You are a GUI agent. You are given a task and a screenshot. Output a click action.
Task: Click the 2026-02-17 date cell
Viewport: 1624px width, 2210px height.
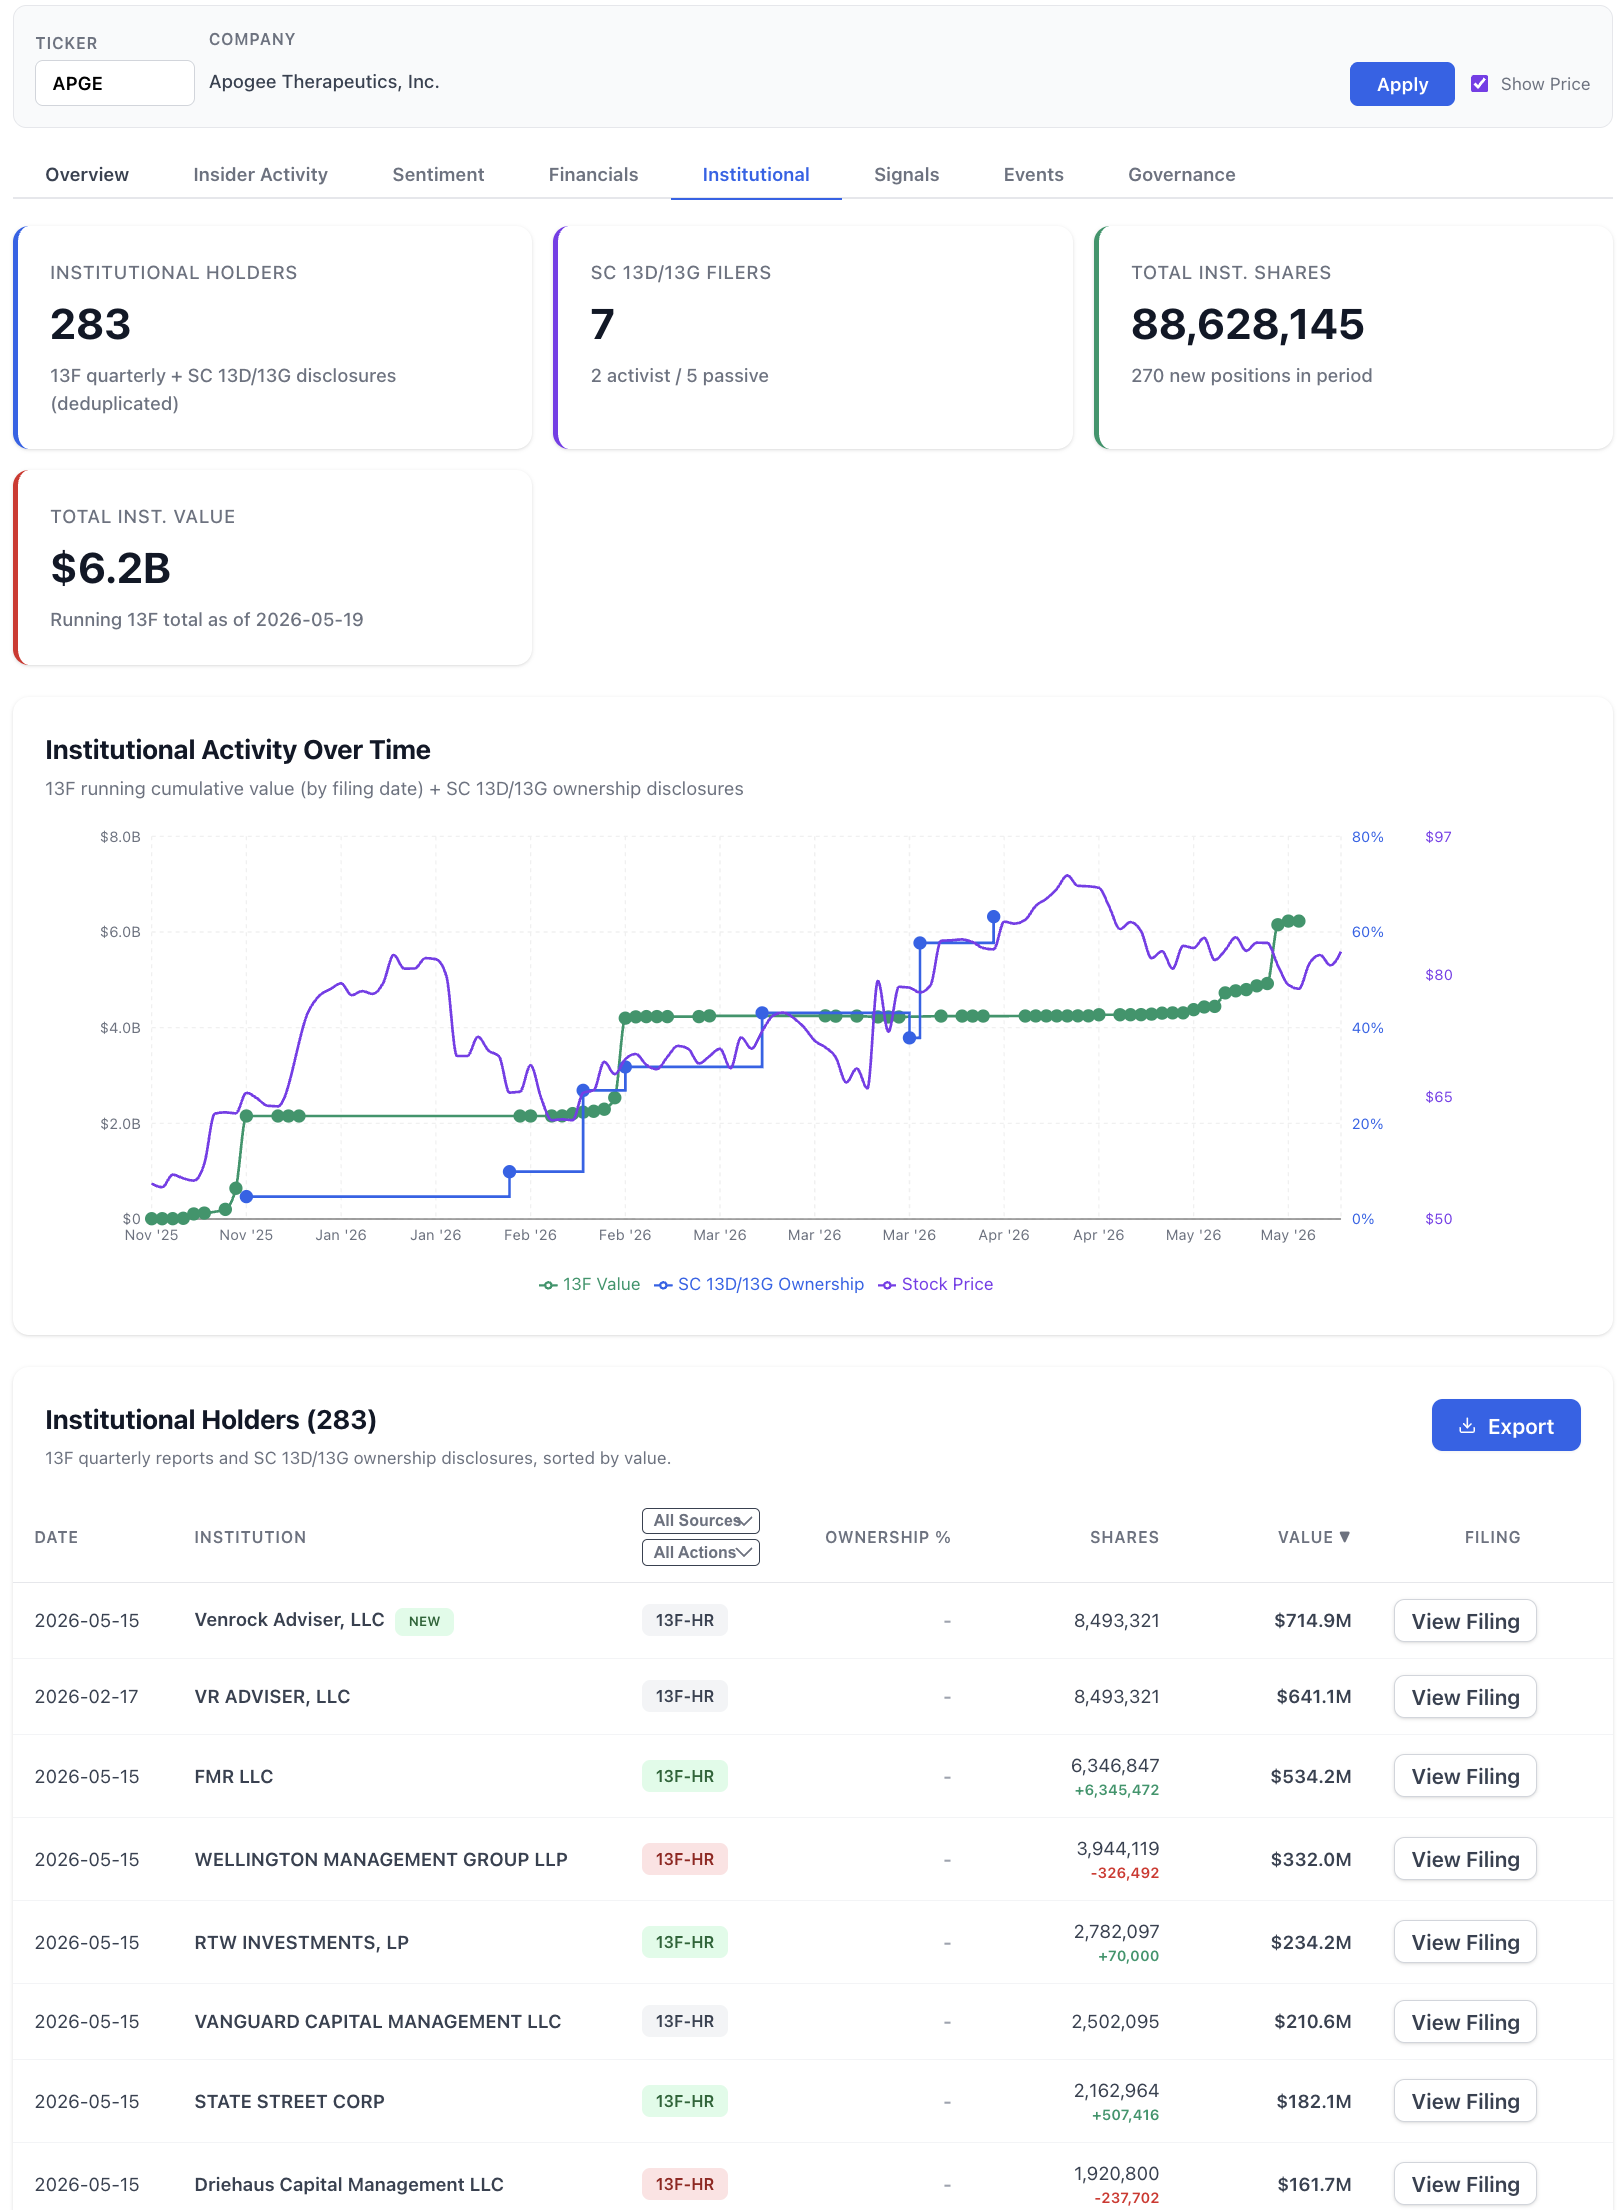[x=87, y=1696]
